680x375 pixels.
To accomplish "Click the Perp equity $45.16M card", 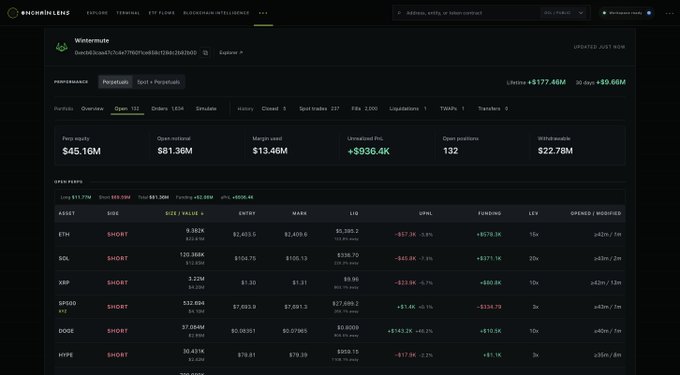I will tap(101, 146).
